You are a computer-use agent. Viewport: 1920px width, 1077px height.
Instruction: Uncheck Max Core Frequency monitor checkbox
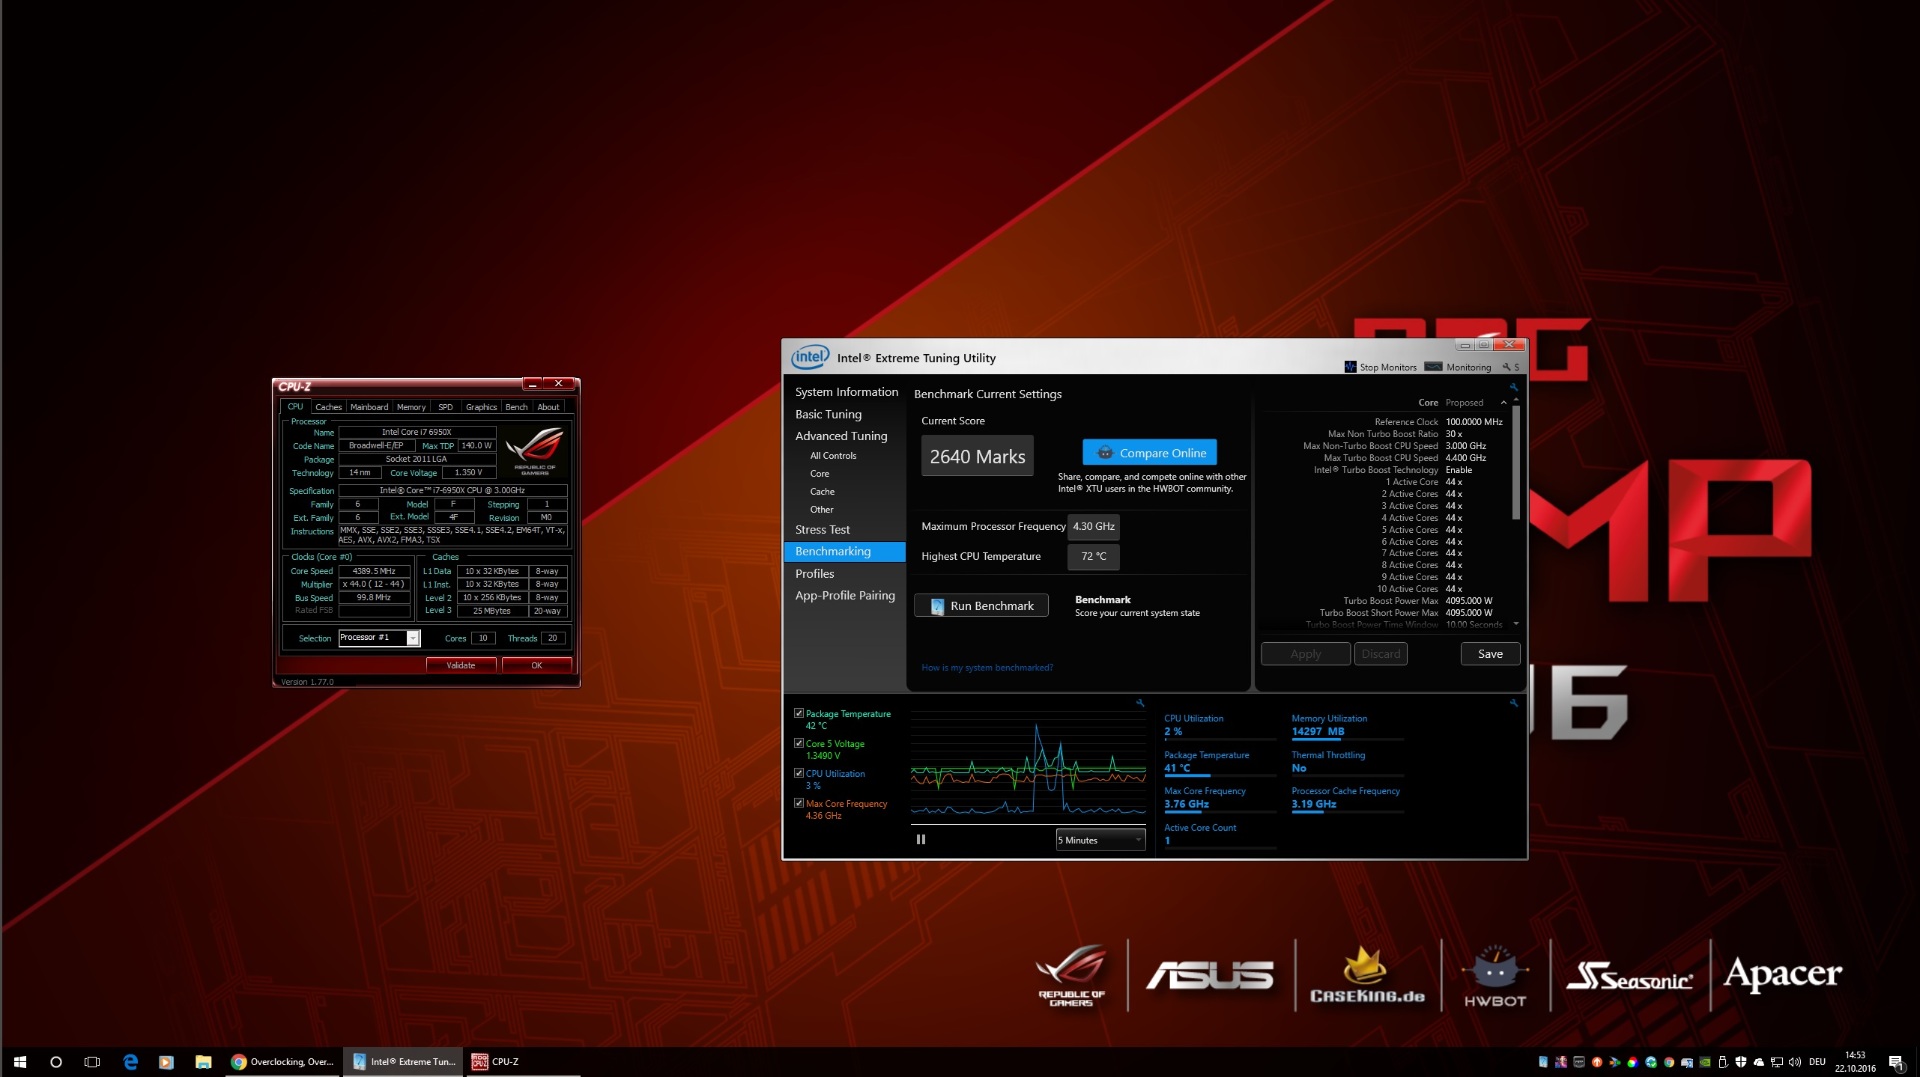point(799,803)
